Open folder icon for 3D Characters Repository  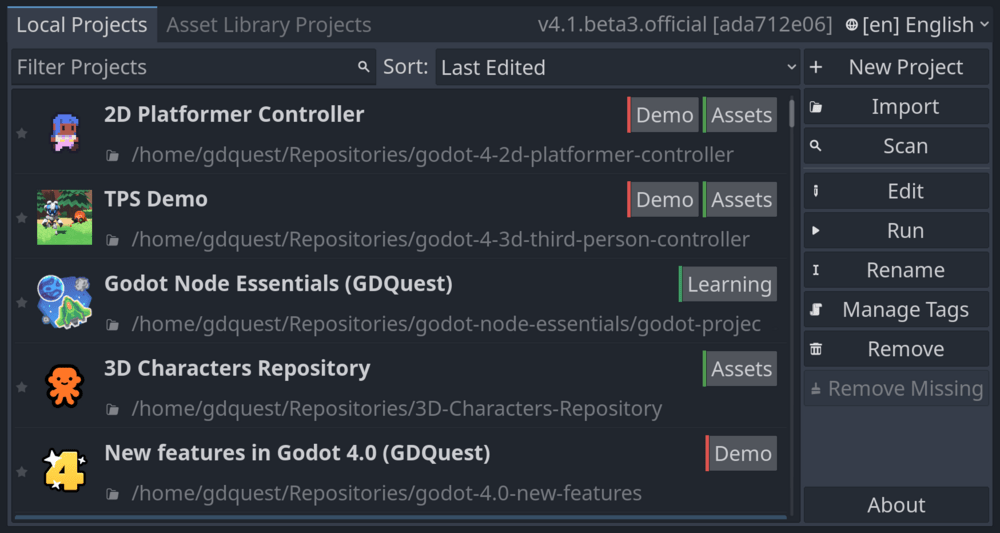tap(113, 410)
